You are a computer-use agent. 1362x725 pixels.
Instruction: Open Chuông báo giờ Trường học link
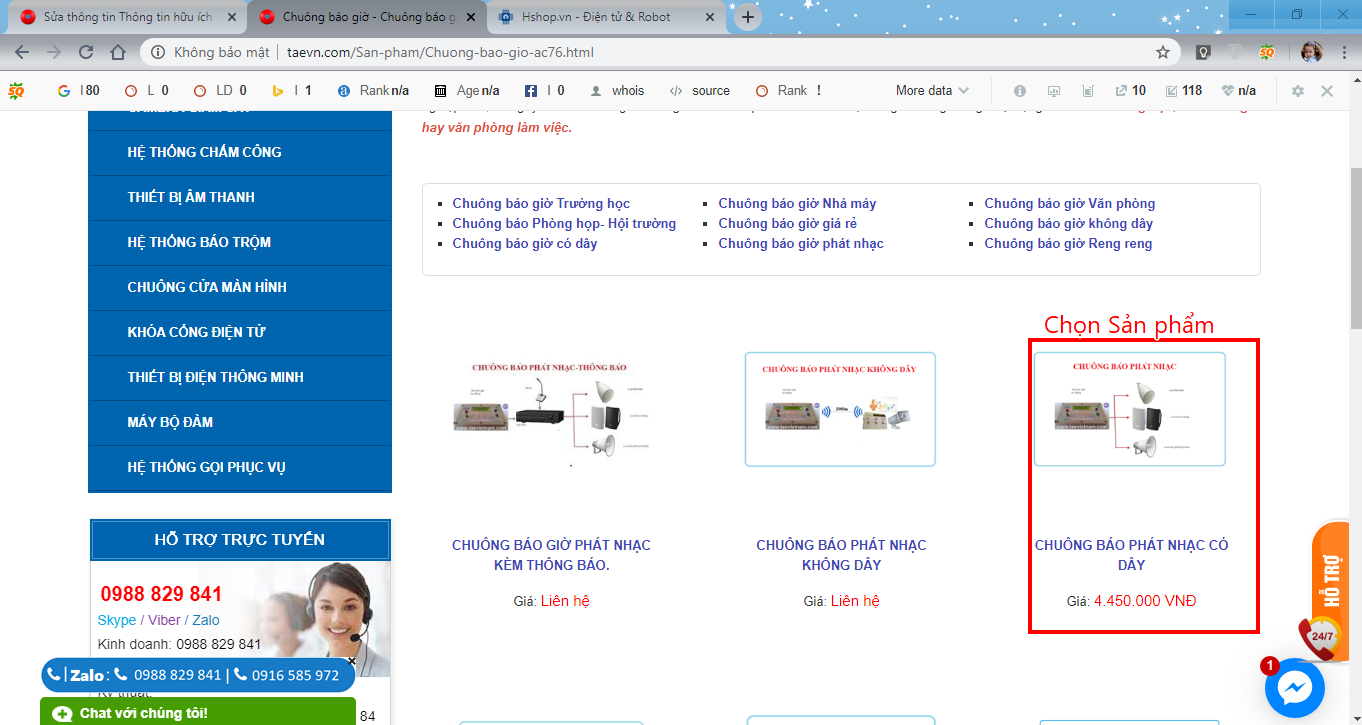point(541,203)
